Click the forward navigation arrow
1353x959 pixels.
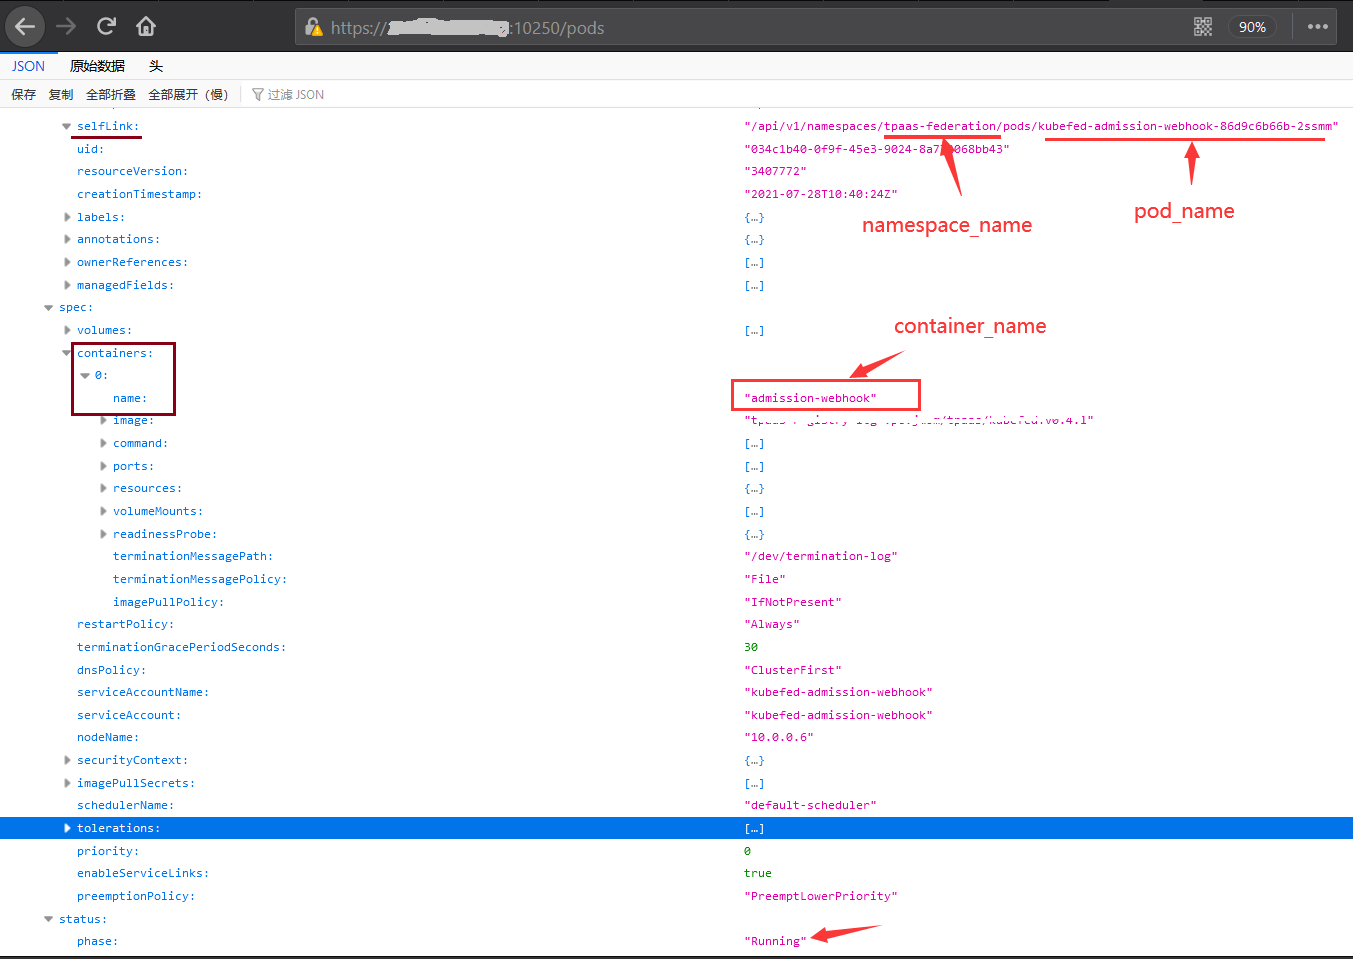[66, 26]
